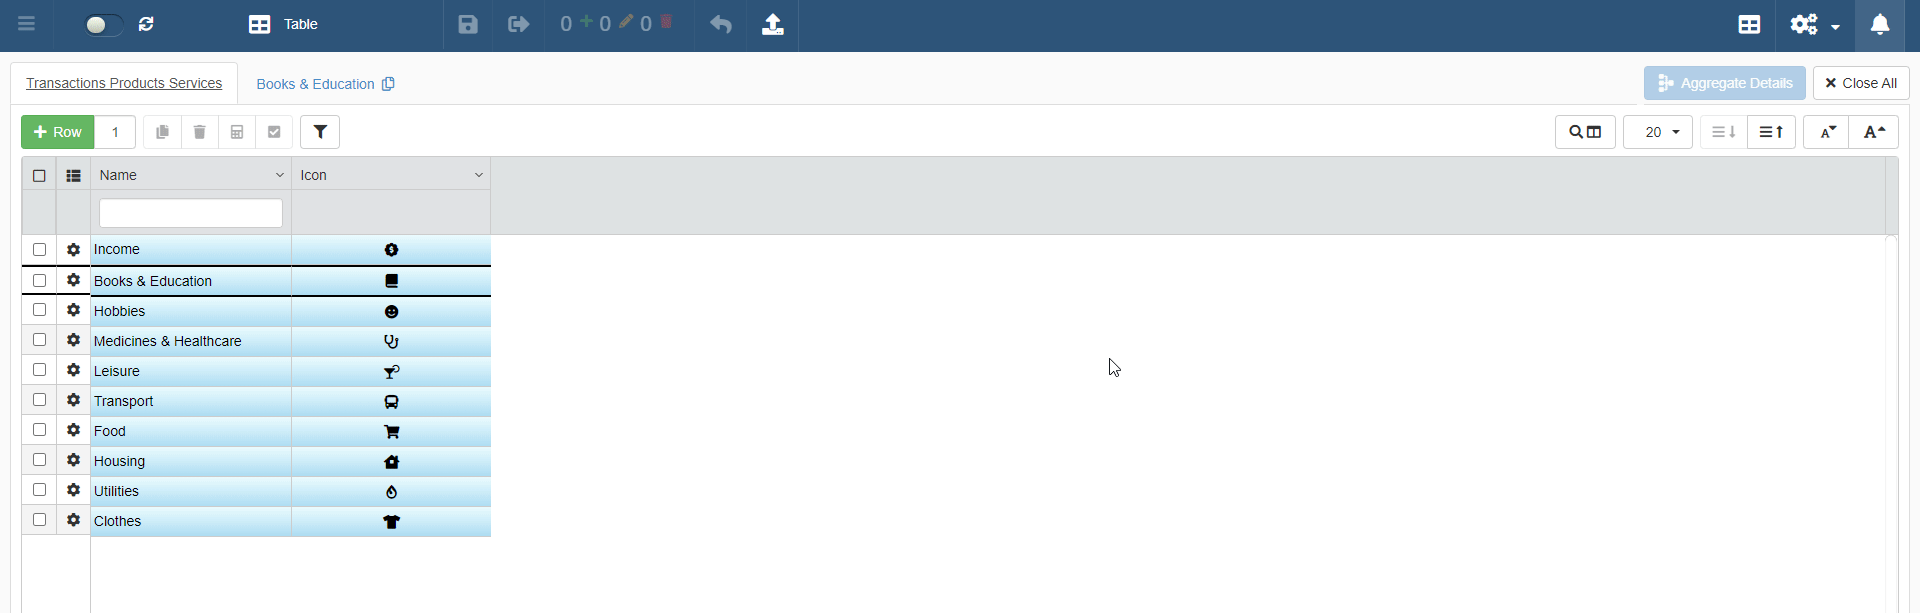The height and width of the screenshot is (613, 1920).
Task: Open gear settings for the Housing row
Action: click(x=73, y=460)
